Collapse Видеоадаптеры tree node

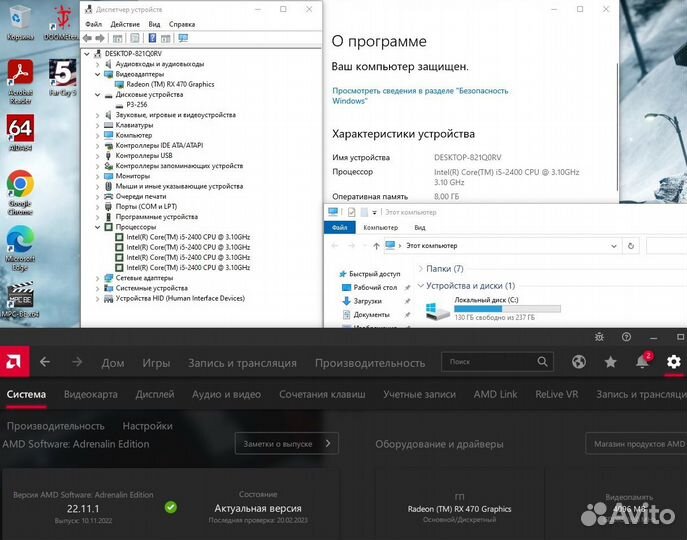(97, 75)
